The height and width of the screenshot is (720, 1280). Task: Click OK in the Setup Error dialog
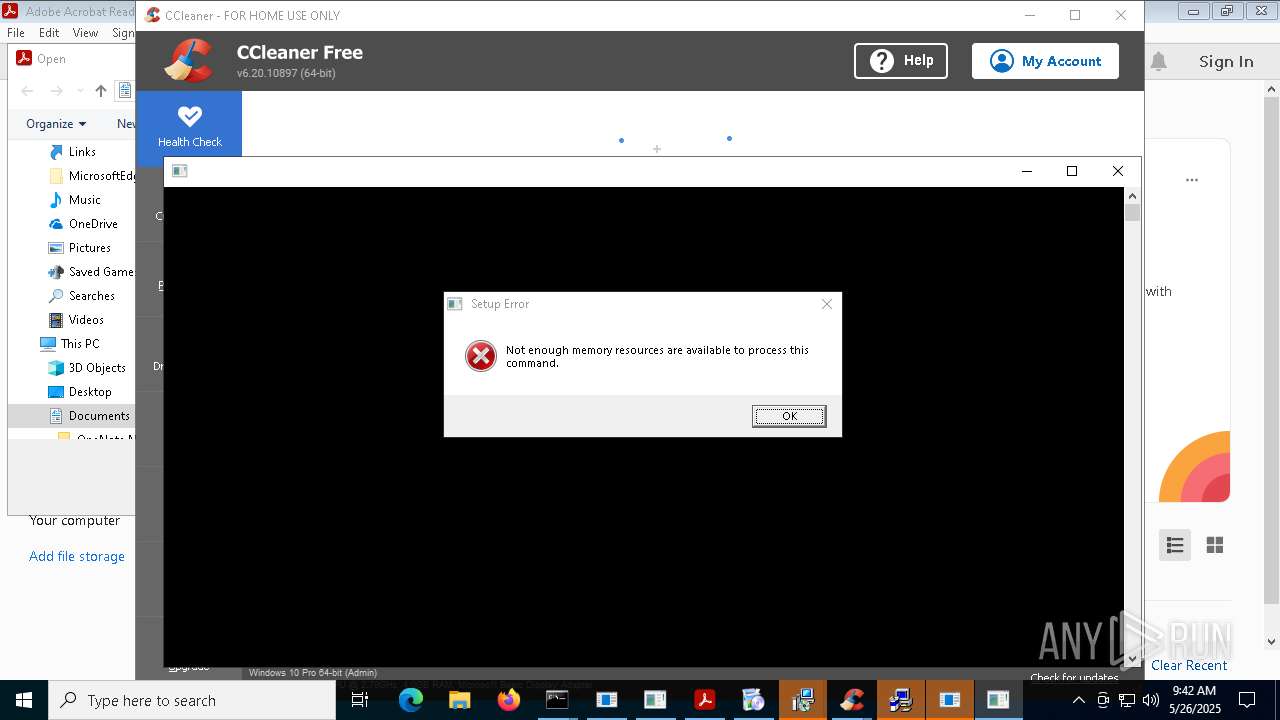click(789, 416)
